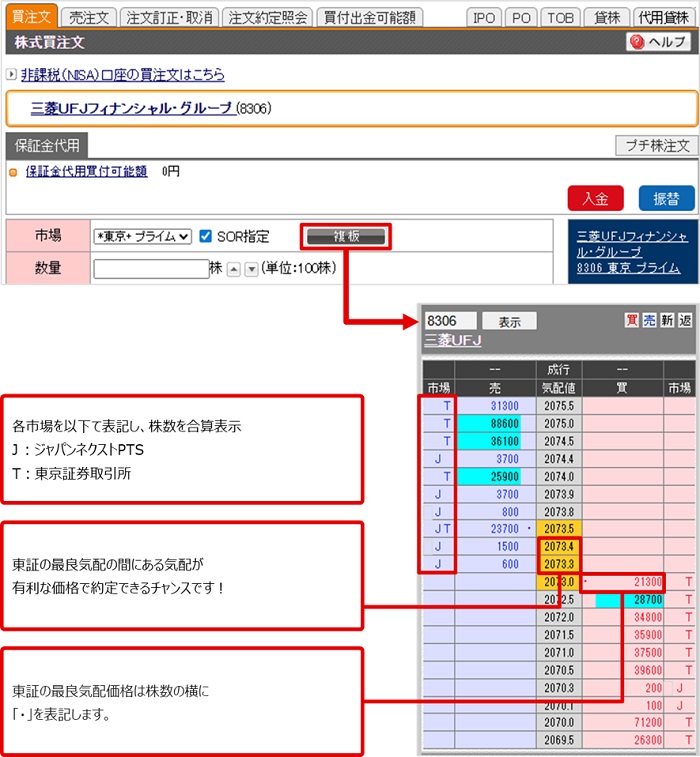Open the TOB tab

point(560,18)
